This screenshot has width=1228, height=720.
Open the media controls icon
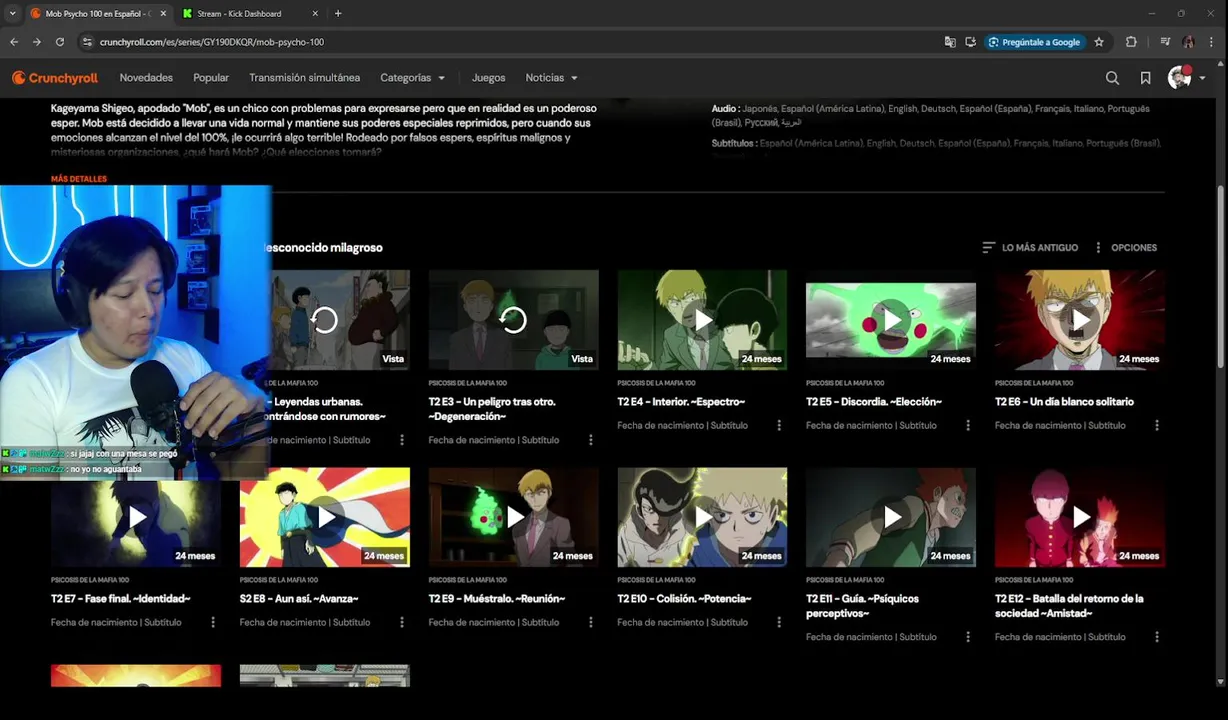point(1165,42)
